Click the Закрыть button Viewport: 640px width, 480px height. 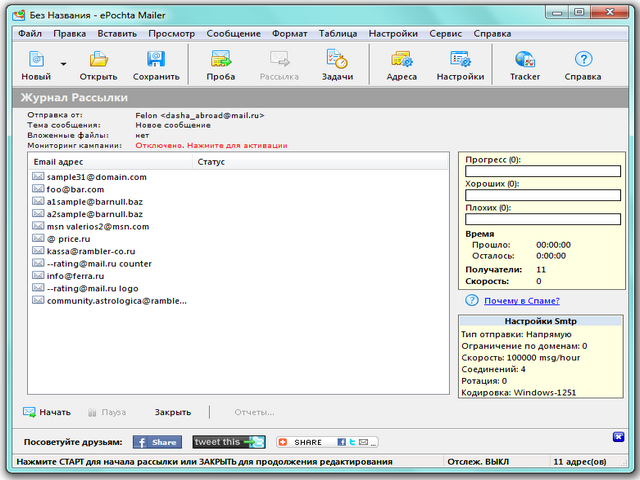coord(173,412)
